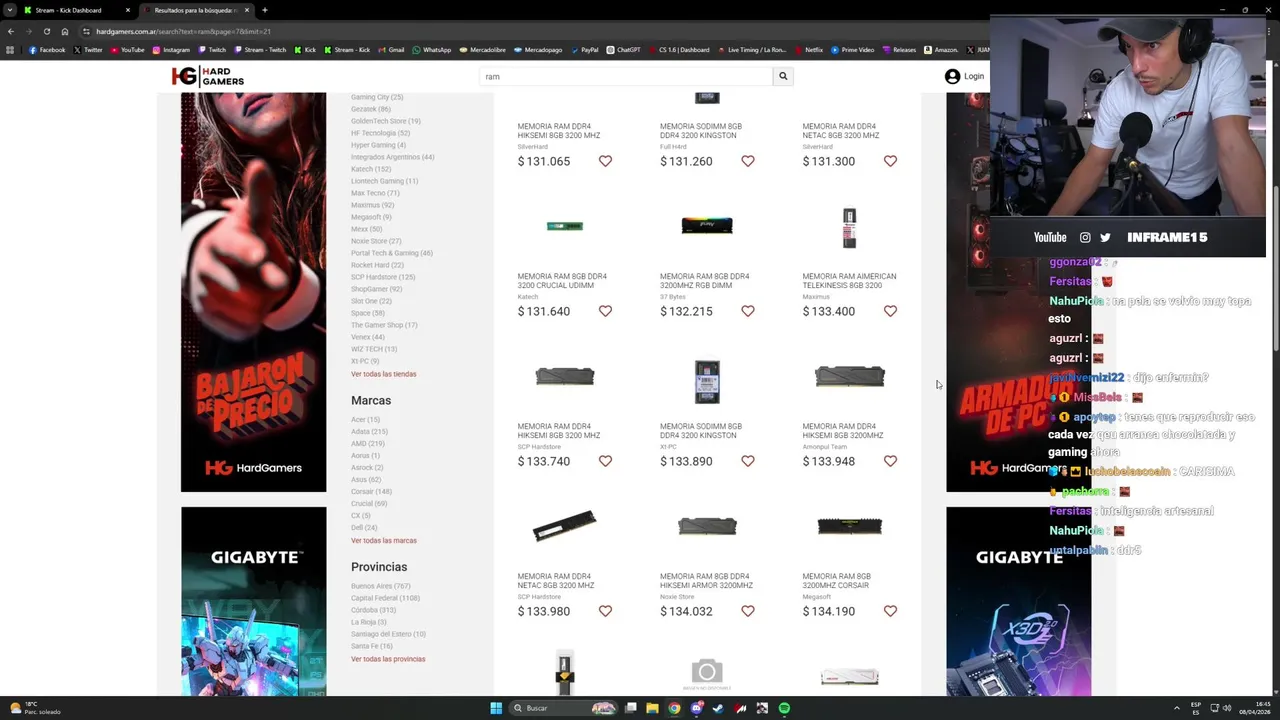Favorite the $133.980 Netac RAM

point(605,611)
